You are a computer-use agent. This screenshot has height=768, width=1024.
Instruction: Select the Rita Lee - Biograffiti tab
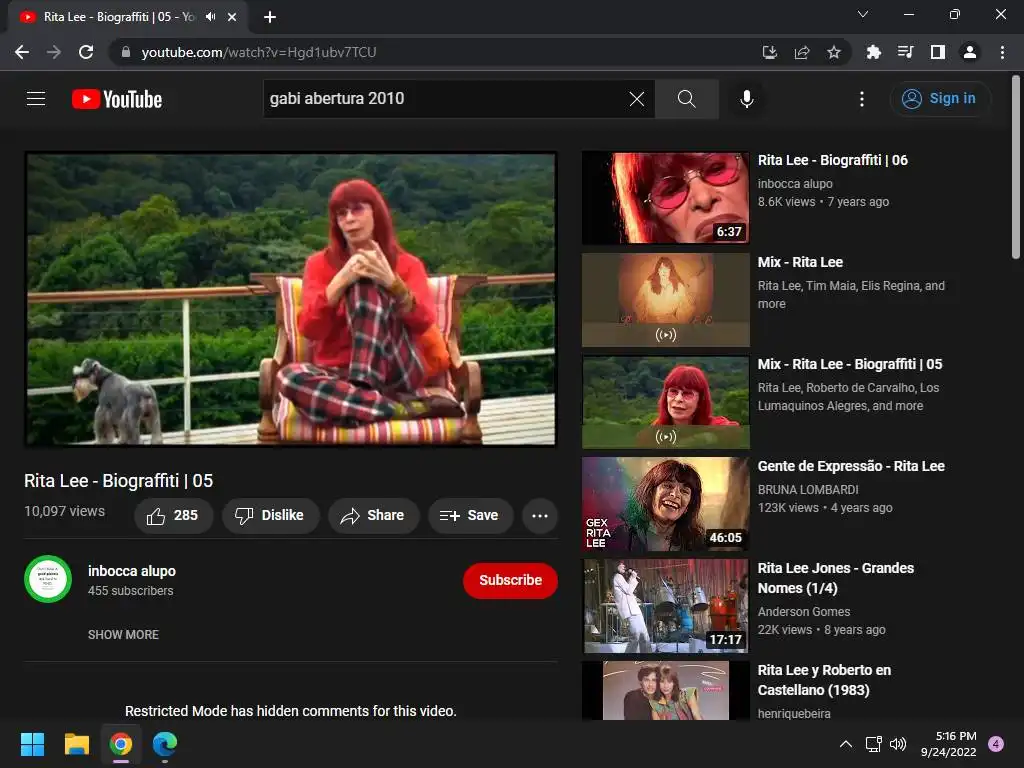pos(128,17)
